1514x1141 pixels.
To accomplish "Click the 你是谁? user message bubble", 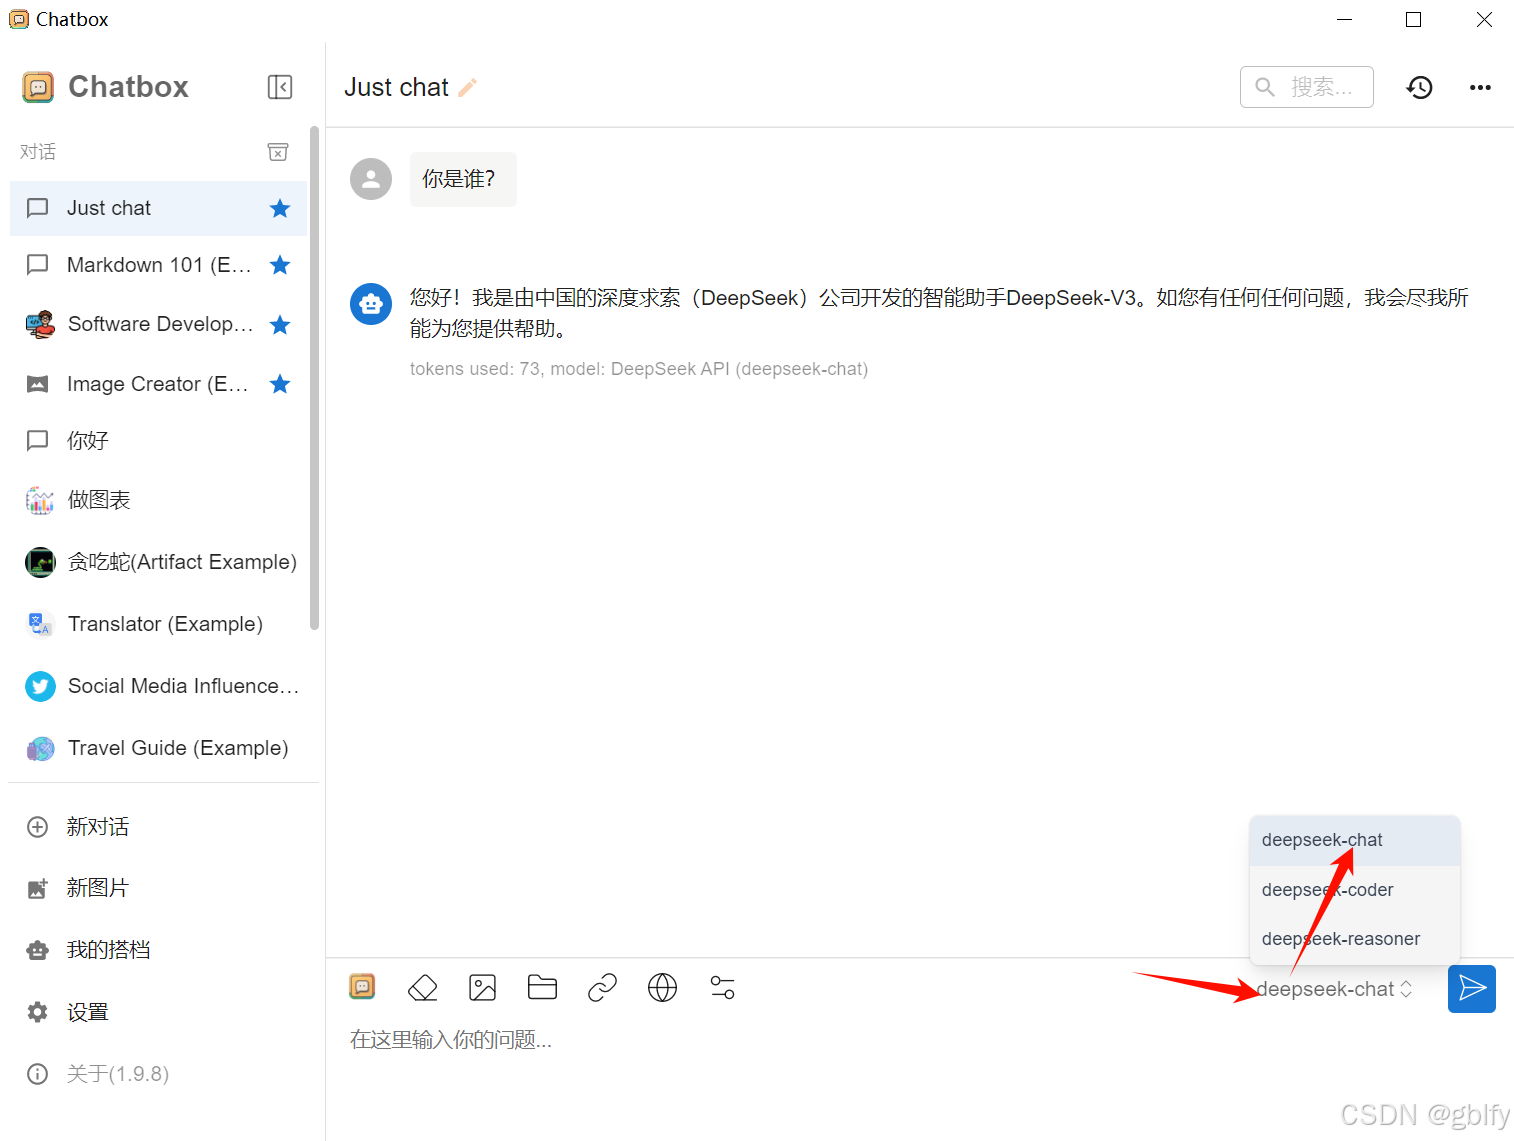I will pyautogui.click(x=463, y=179).
